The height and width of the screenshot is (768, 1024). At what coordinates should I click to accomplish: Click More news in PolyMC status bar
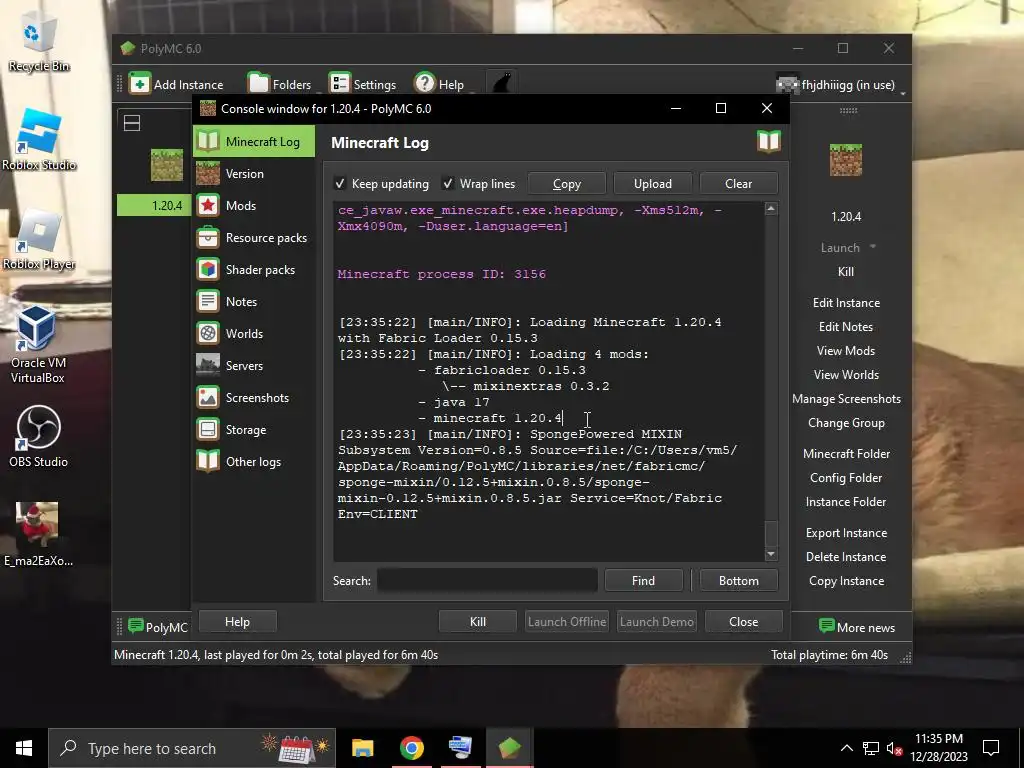pos(856,628)
